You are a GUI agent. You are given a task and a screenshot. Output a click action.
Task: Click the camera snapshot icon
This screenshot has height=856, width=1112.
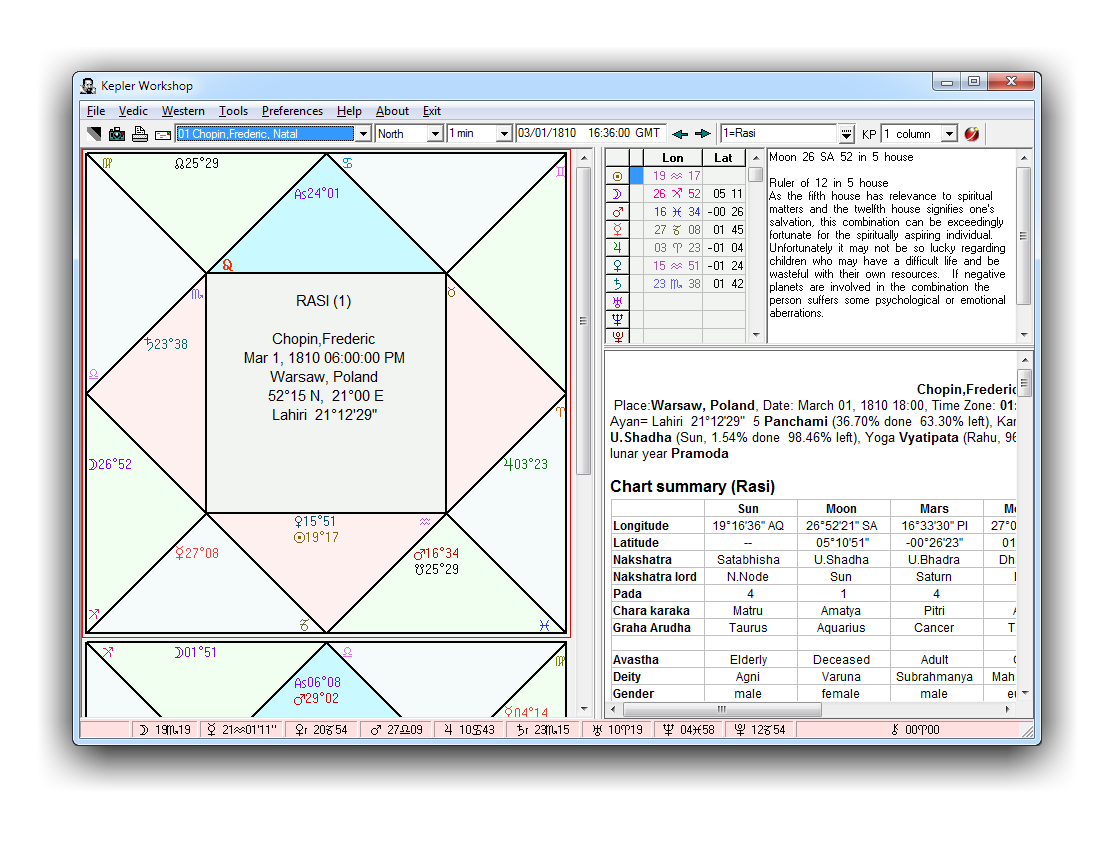pyautogui.click(x=117, y=133)
